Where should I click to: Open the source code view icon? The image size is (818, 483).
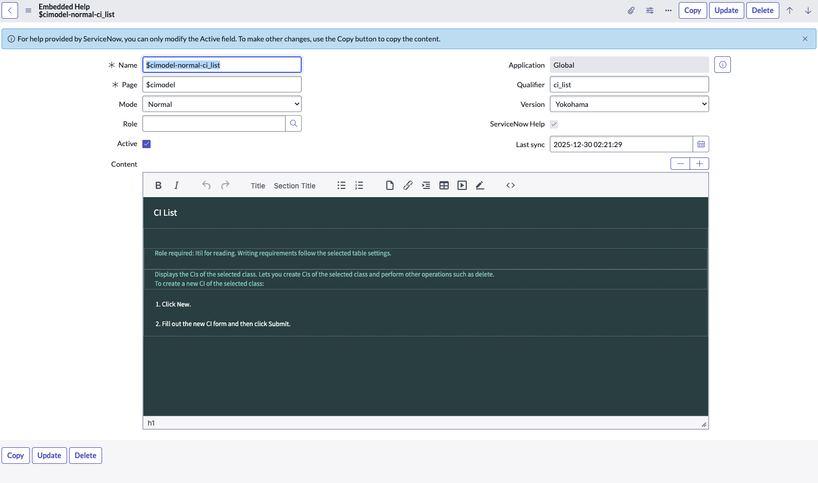click(x=510, y=185)
